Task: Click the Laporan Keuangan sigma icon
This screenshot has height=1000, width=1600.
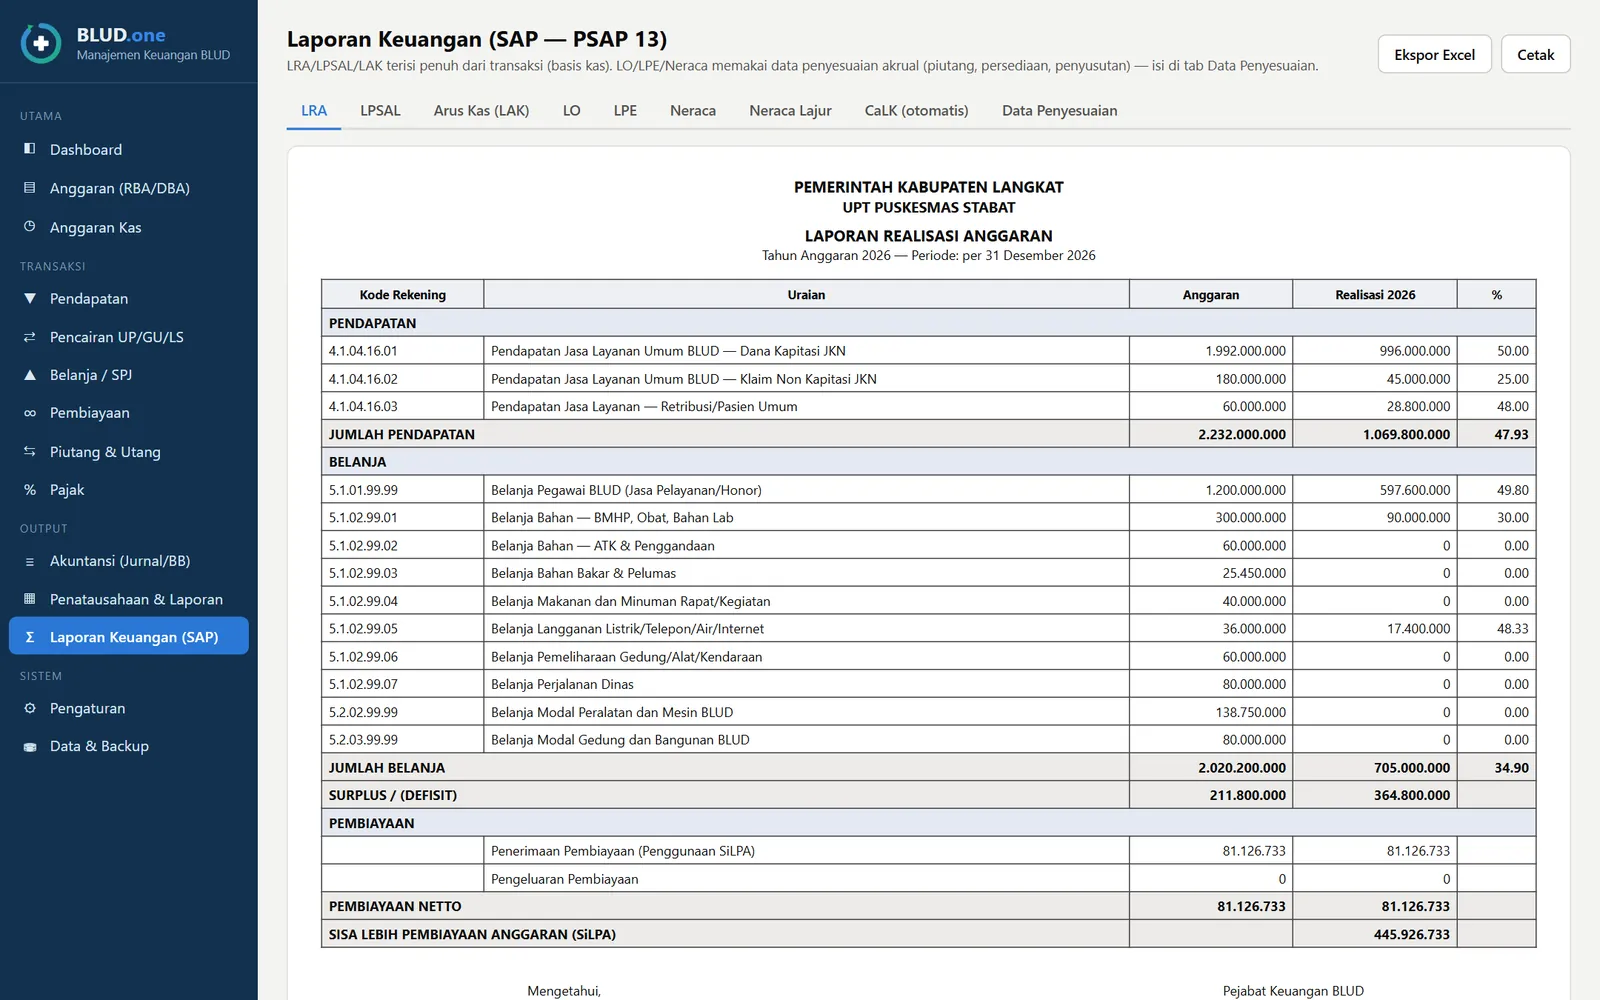Action: pyautogui.click(x=30, y=637)
